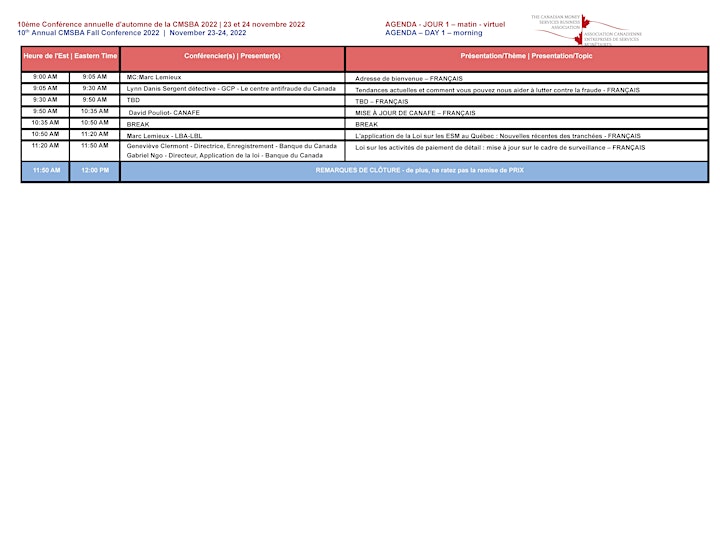Select the French conference title line
Screen dimensions: 720x543
pos(161,24)
